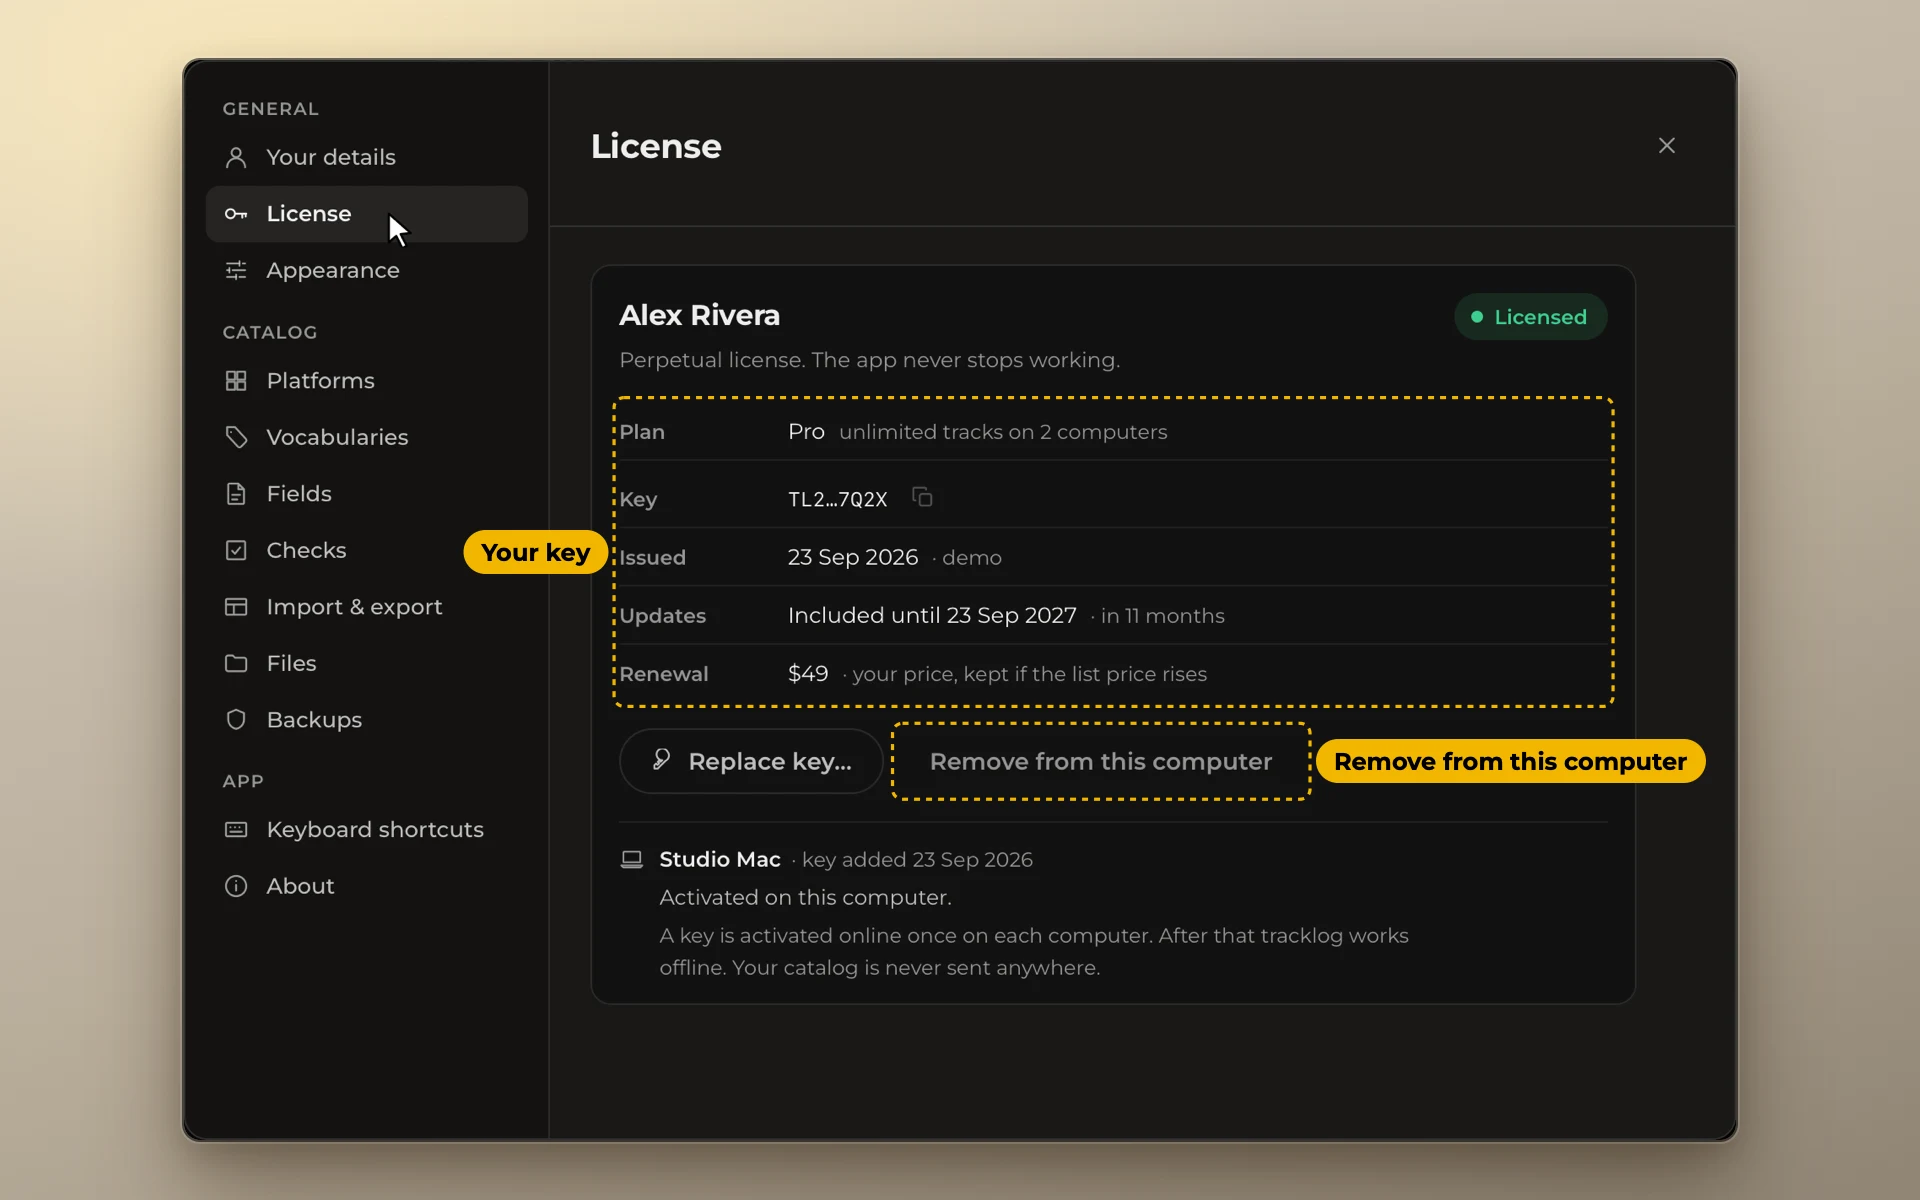Click the Studio Mac computer name
Screen dimensions: 1920x1200
coord(720,860)
